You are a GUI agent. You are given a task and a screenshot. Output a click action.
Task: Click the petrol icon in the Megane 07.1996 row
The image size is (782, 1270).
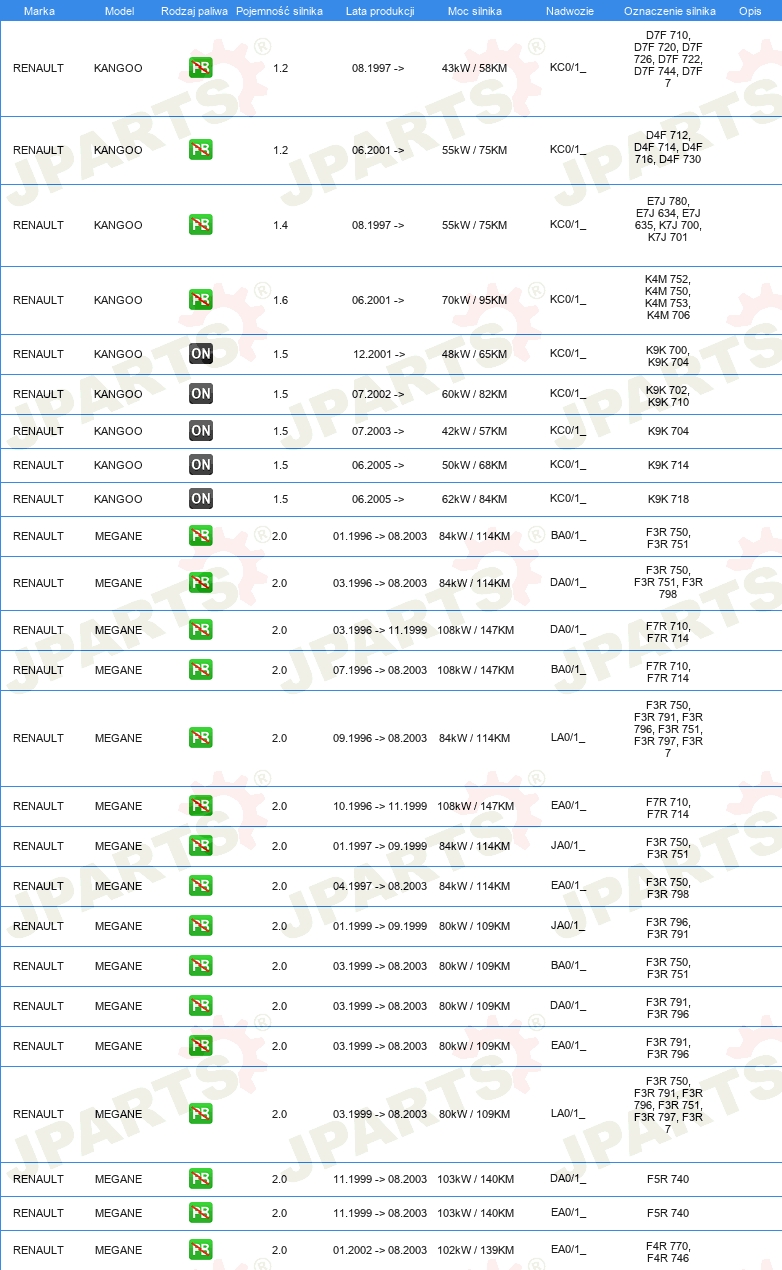point(201,670)
